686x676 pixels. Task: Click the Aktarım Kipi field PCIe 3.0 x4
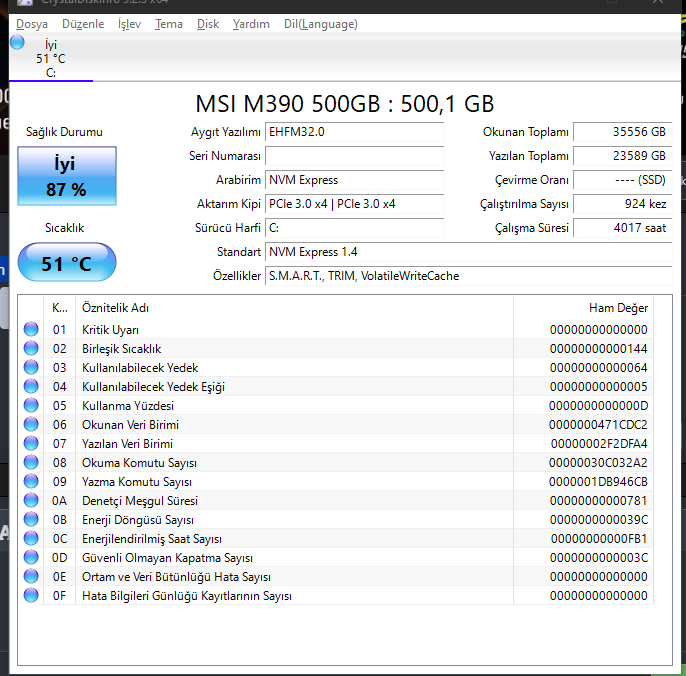pyautogui.click(x=354, y=204)
